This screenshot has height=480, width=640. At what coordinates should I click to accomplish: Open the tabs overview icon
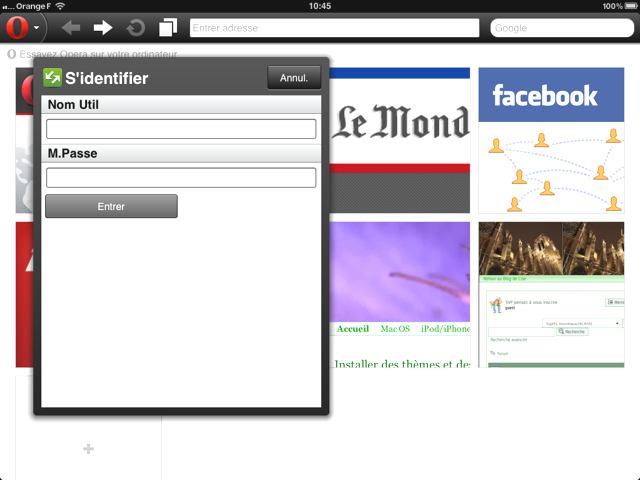click(167, 28)
